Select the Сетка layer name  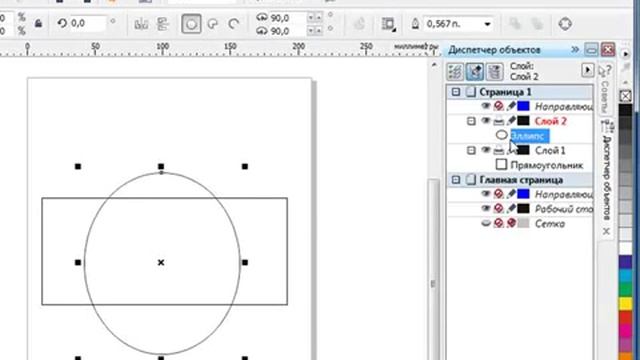[550, 224]
